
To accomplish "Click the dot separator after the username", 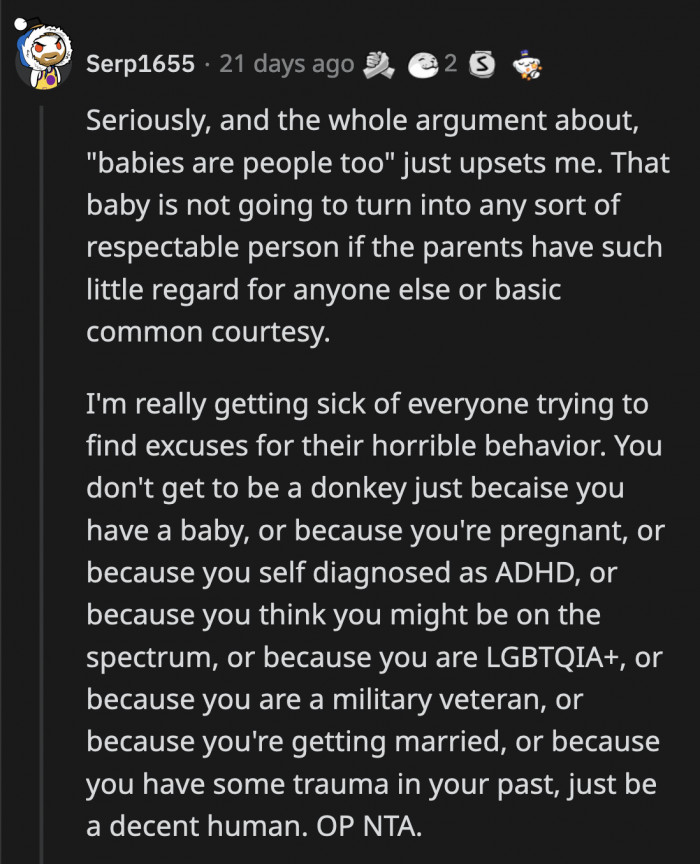I will click(x=205, y=64).
